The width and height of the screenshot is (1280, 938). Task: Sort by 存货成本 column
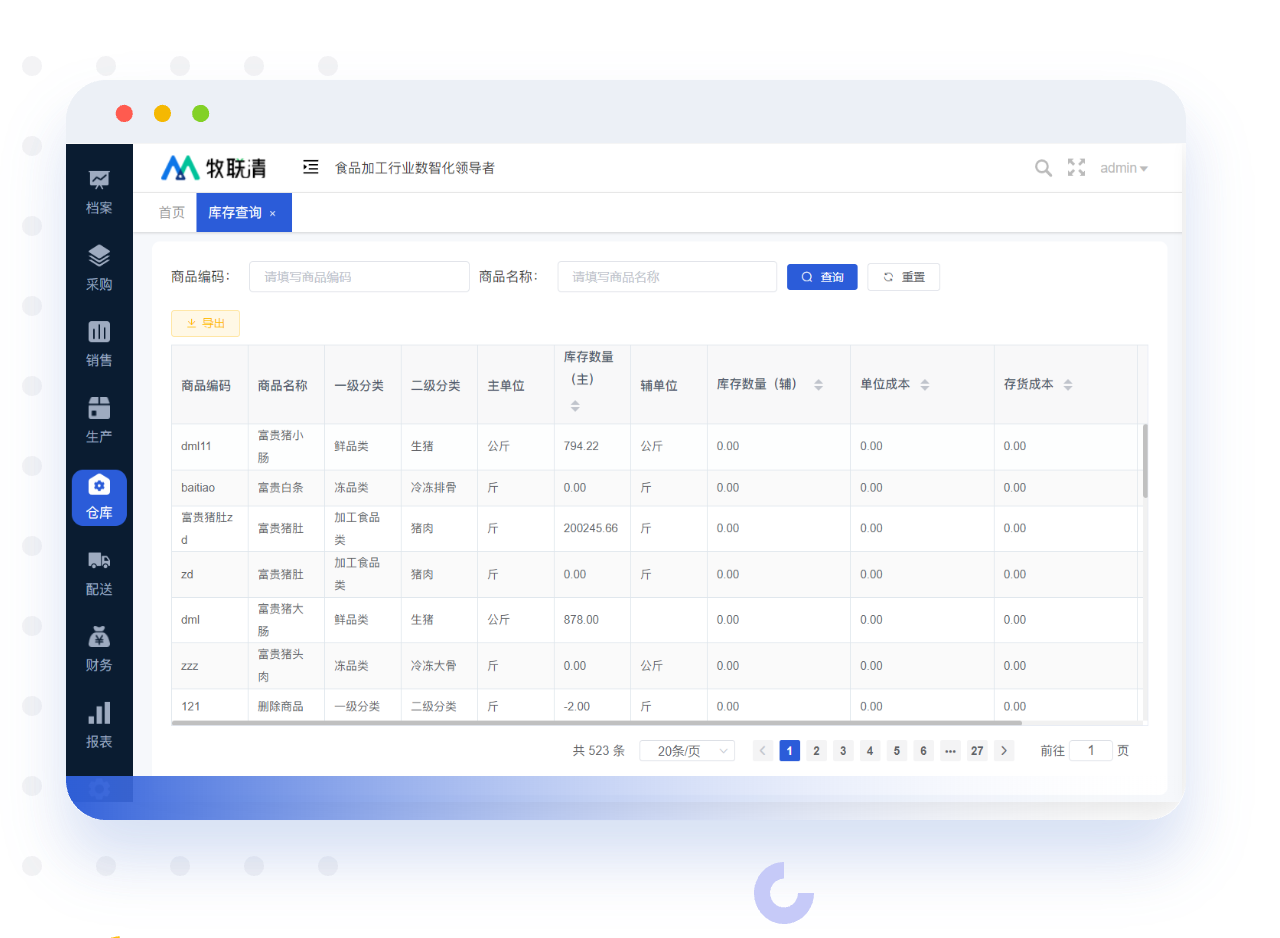(1068, 385)
